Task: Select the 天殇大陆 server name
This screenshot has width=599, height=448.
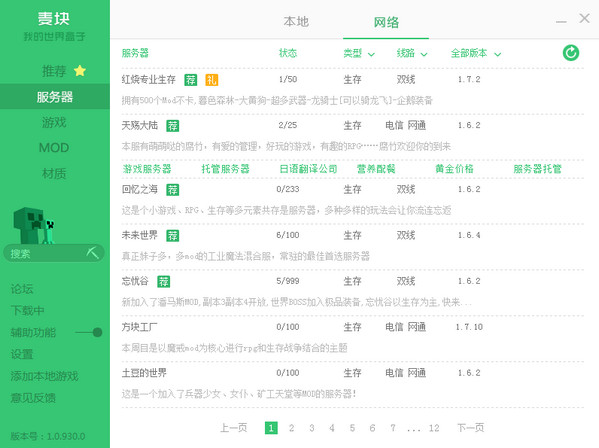Action: [140, 125]
